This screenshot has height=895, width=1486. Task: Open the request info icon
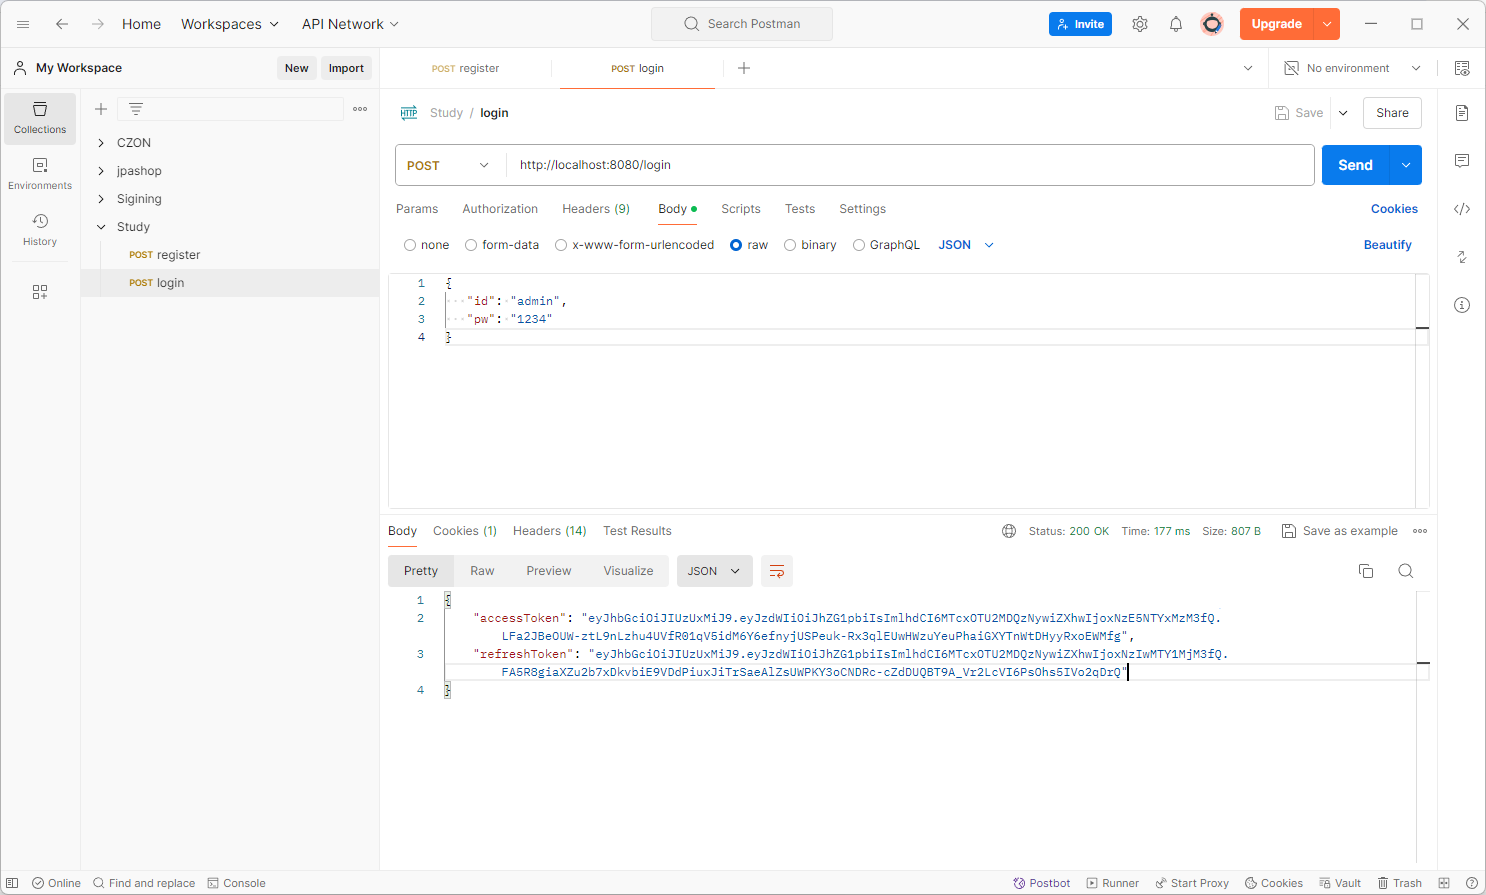[1462, 305]
